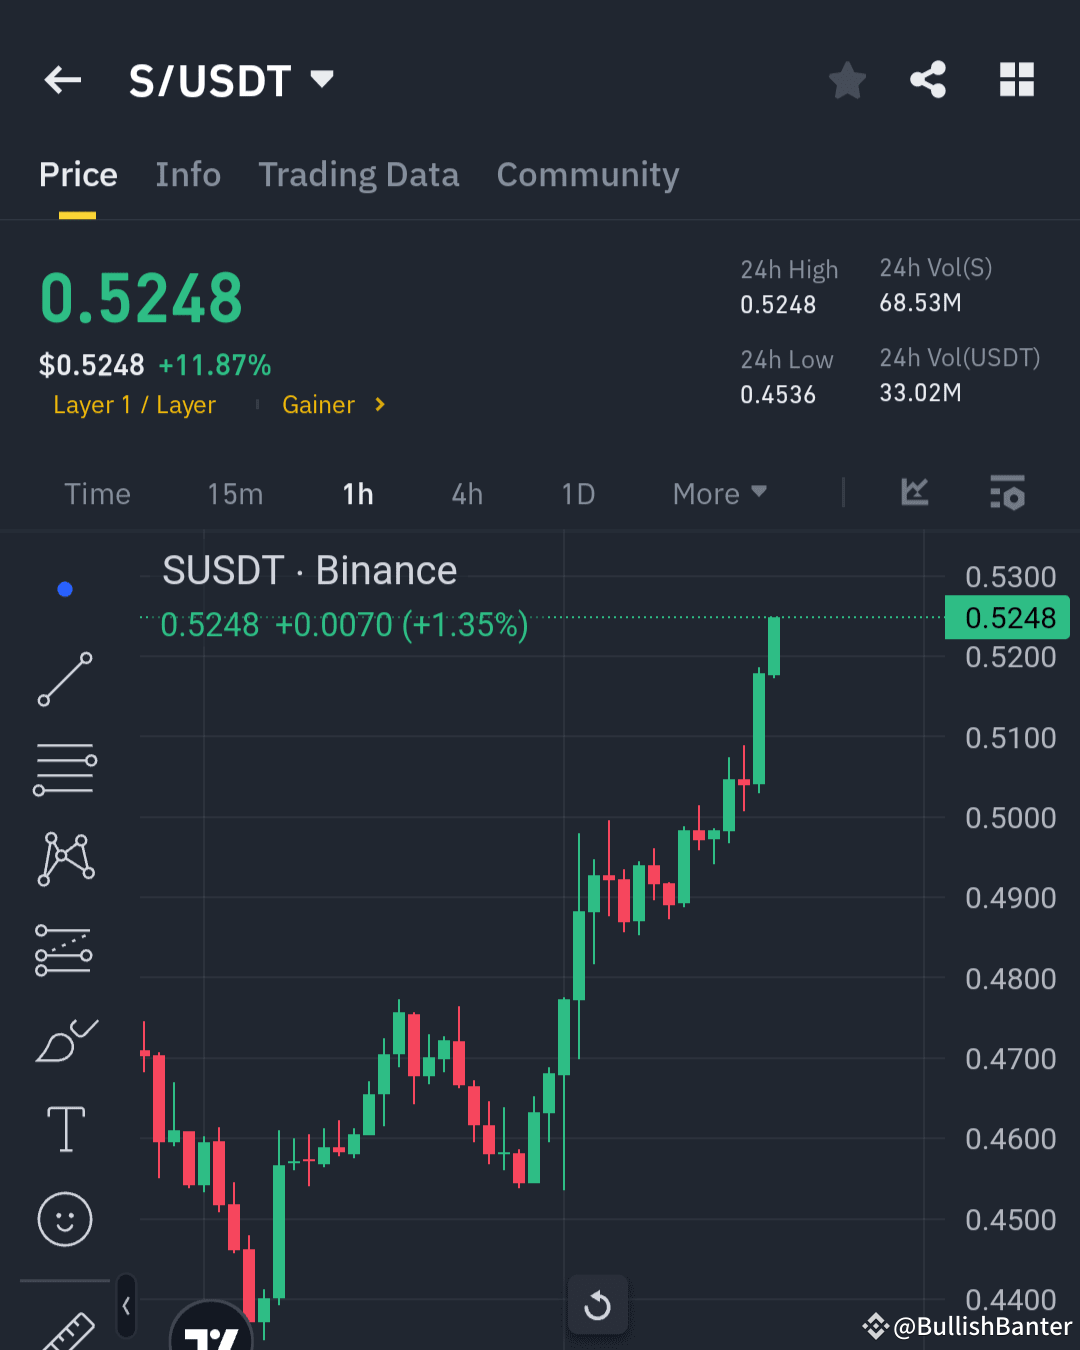Collapse the drawing tools sidebar
Image resolution: width=1080 pixels, height=1350 pixels.
click(125, 1305)
